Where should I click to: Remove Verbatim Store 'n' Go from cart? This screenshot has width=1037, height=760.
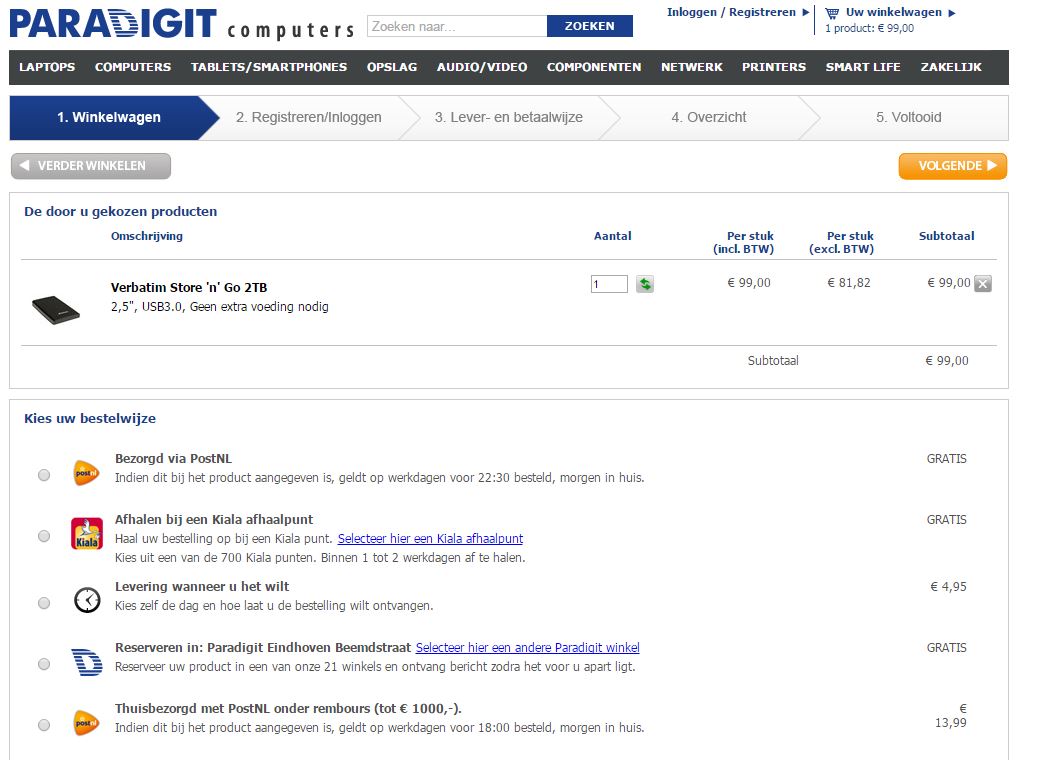tap(983, 284)
